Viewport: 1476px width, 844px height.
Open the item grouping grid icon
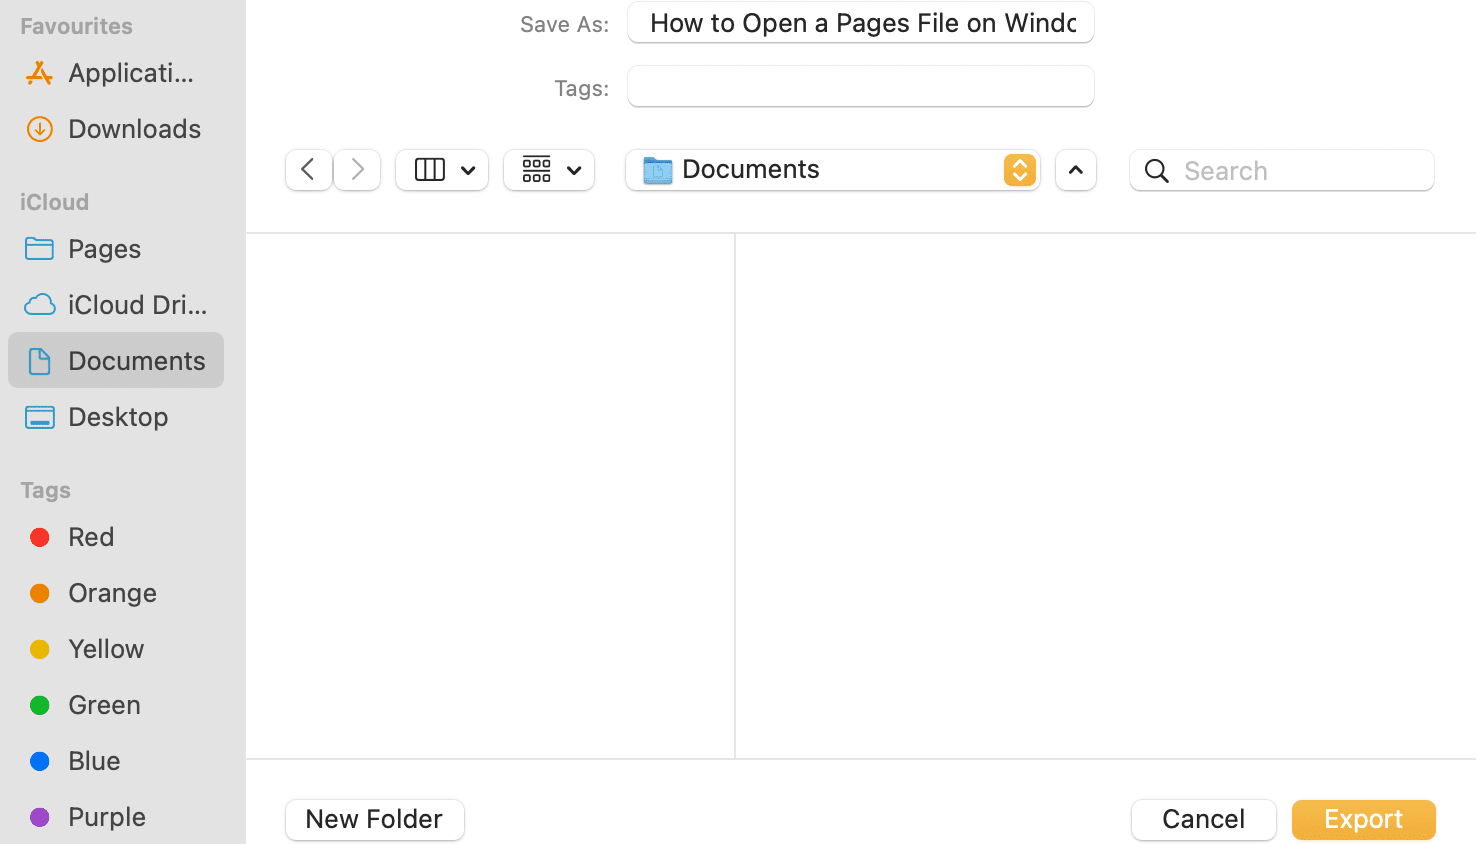coord(537,170)
